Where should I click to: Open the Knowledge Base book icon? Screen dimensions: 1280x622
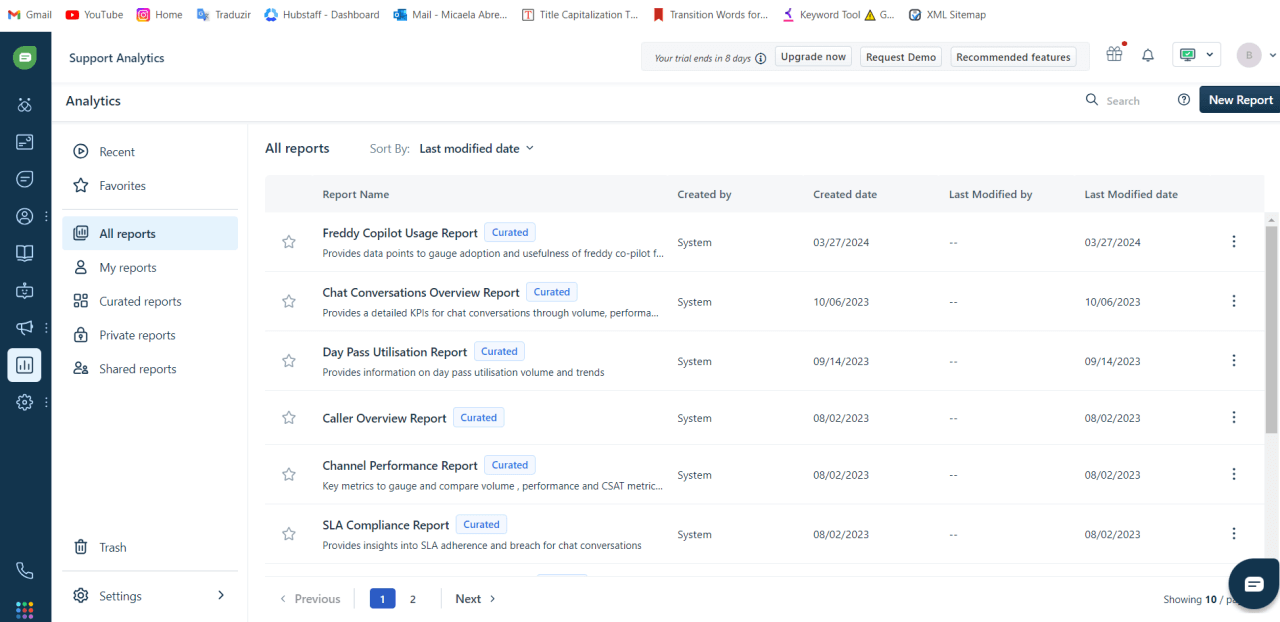(x=24, y=252)
